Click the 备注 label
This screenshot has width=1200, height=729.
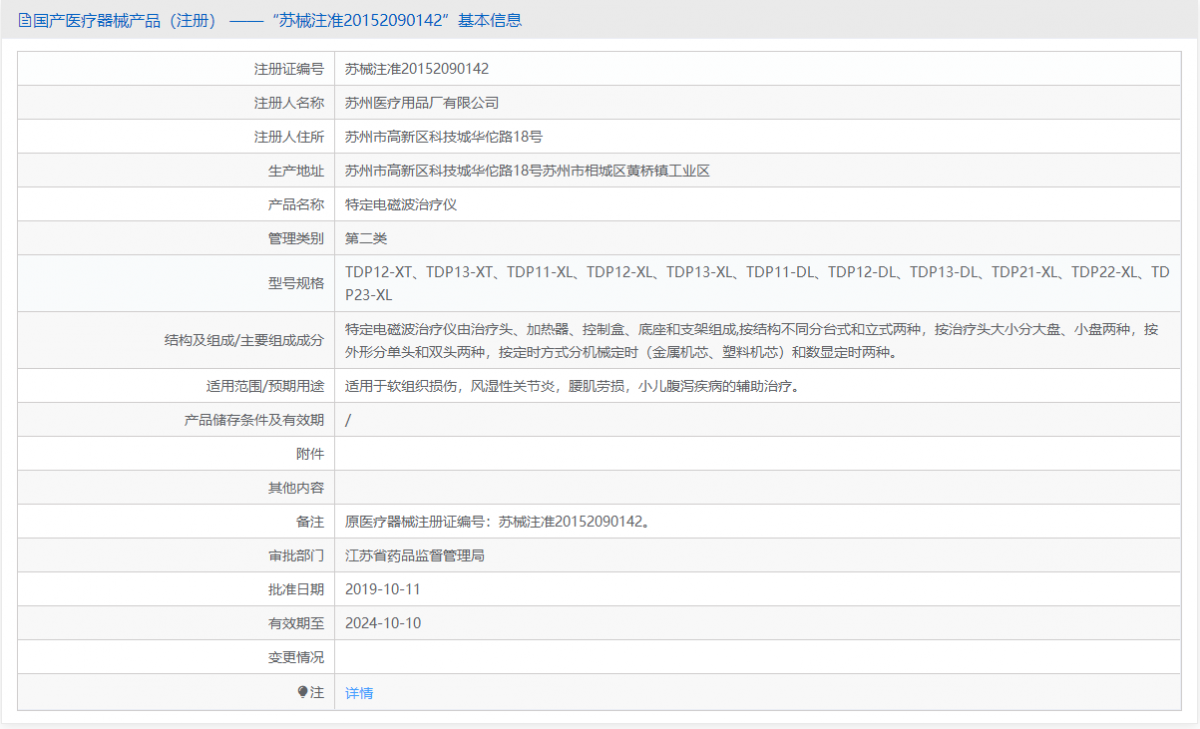pos(310,522)
